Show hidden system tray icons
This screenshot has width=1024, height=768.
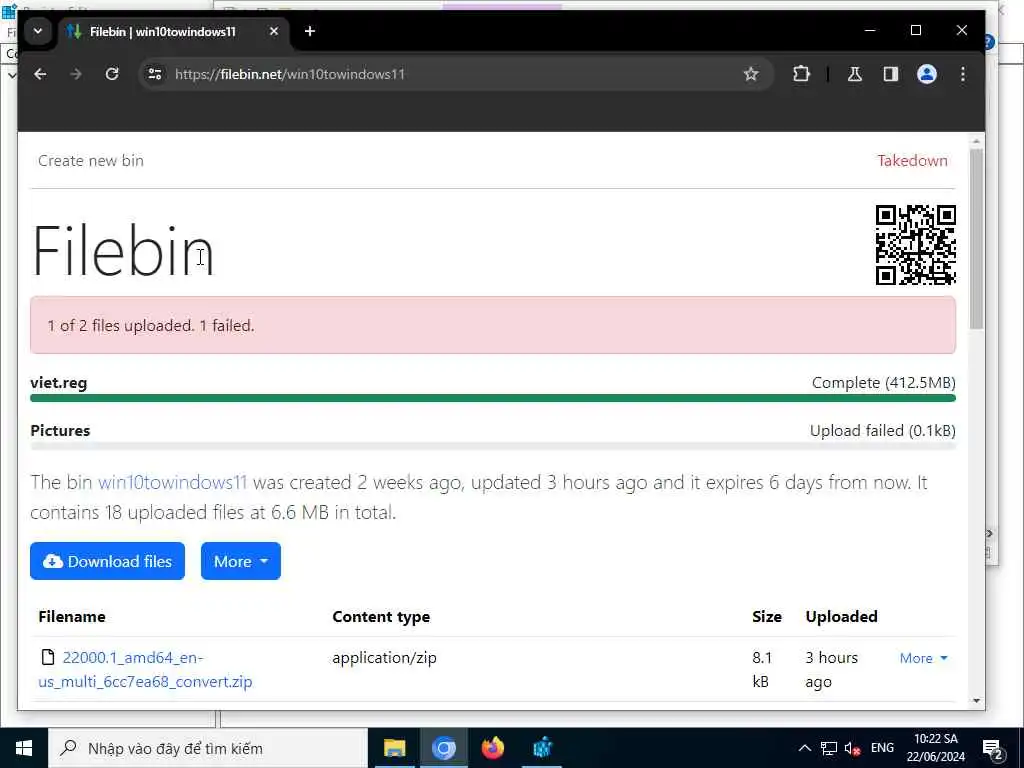pos(805,748)
